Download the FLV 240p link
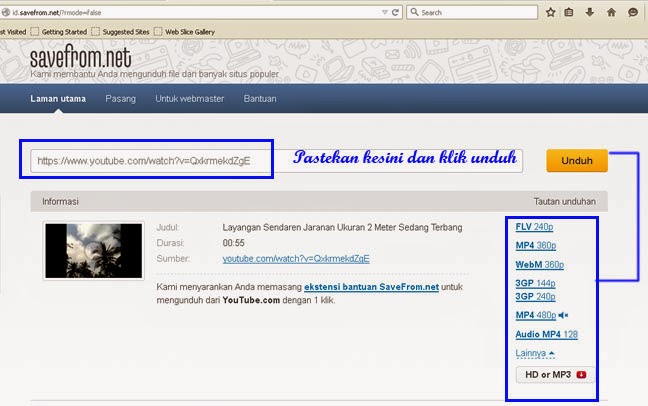 click(x=534, y=227)
